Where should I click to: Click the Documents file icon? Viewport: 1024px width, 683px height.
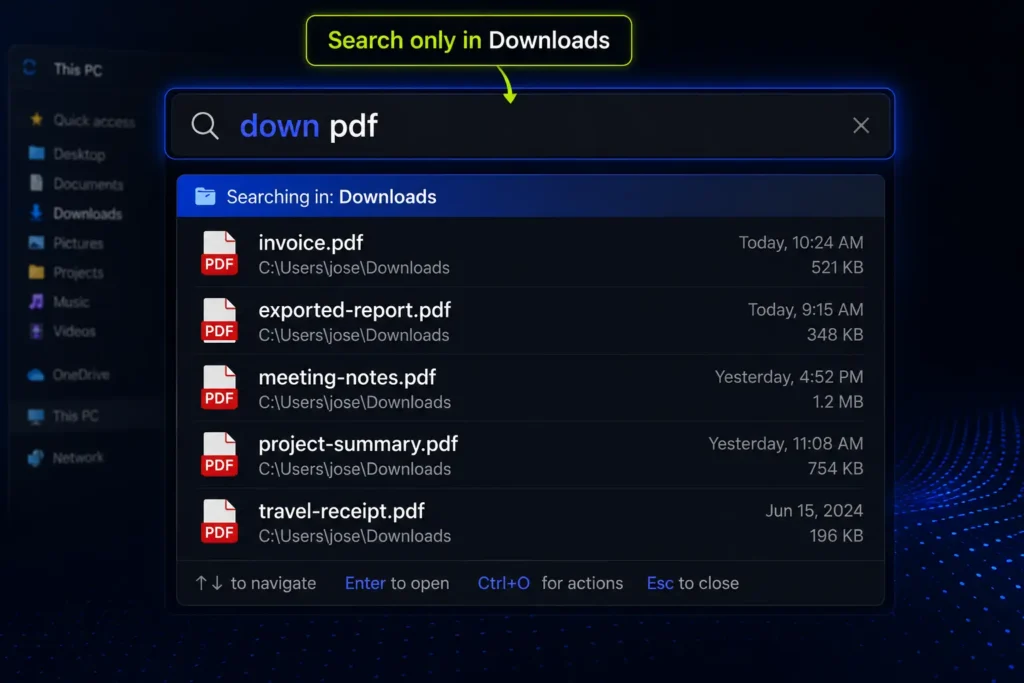pos(37,183)
